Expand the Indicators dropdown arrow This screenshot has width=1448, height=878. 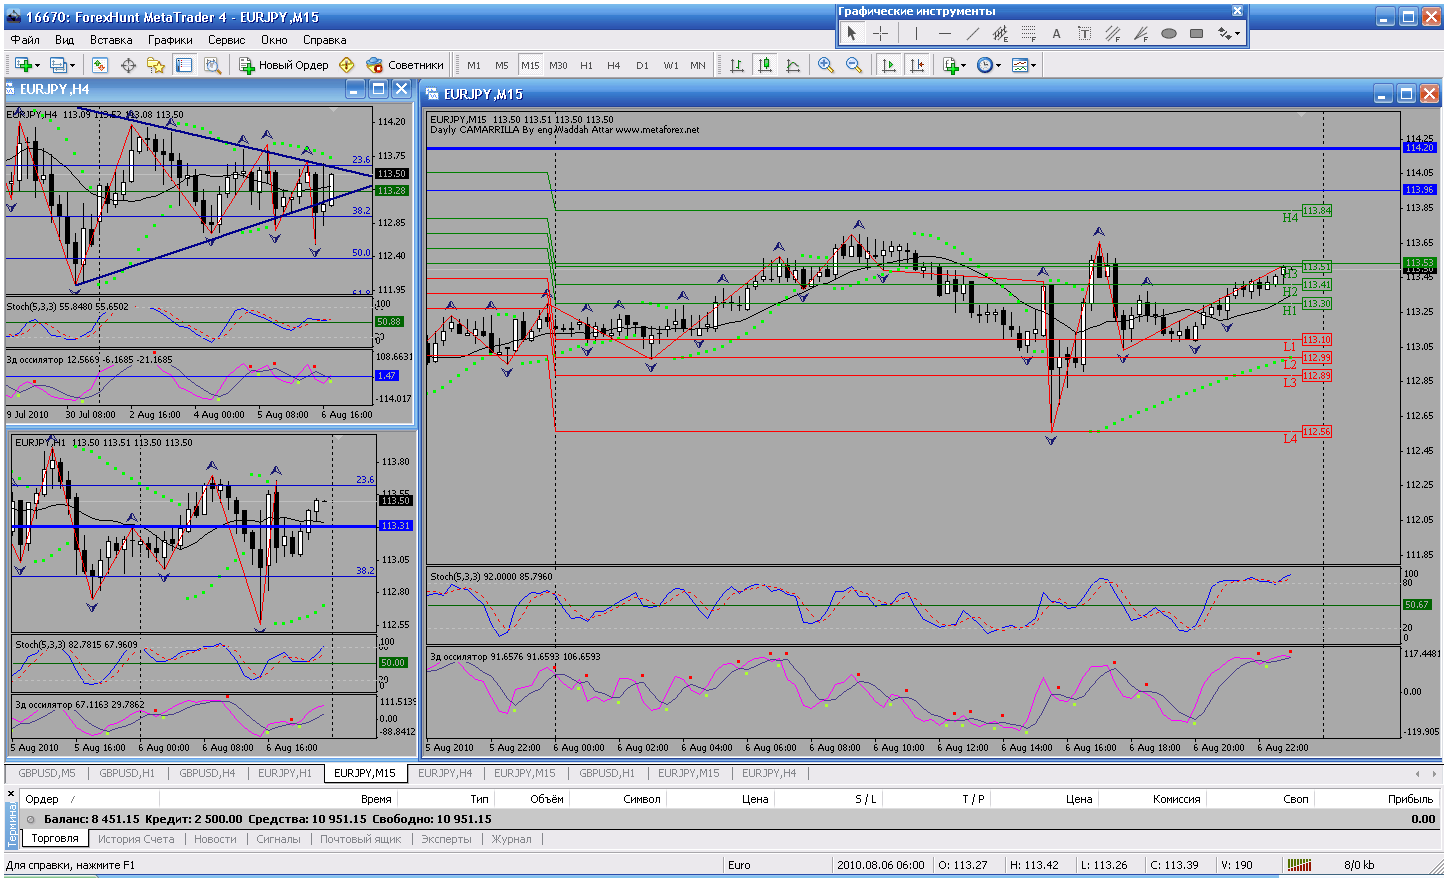click(x=964, y=66)
